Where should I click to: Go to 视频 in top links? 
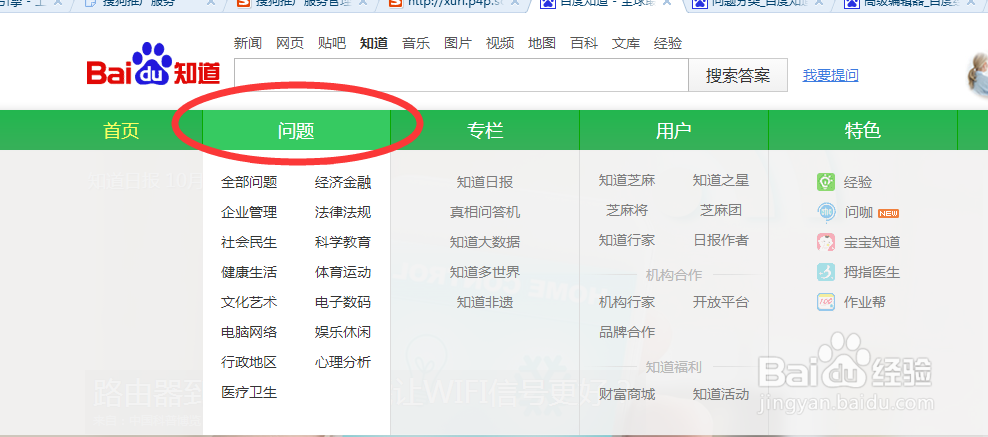(x=500, y=43)
